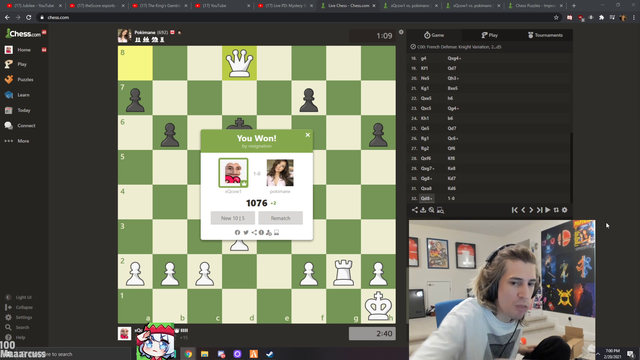
Task: Click share game icon below move list
Action: coord(415,210)
